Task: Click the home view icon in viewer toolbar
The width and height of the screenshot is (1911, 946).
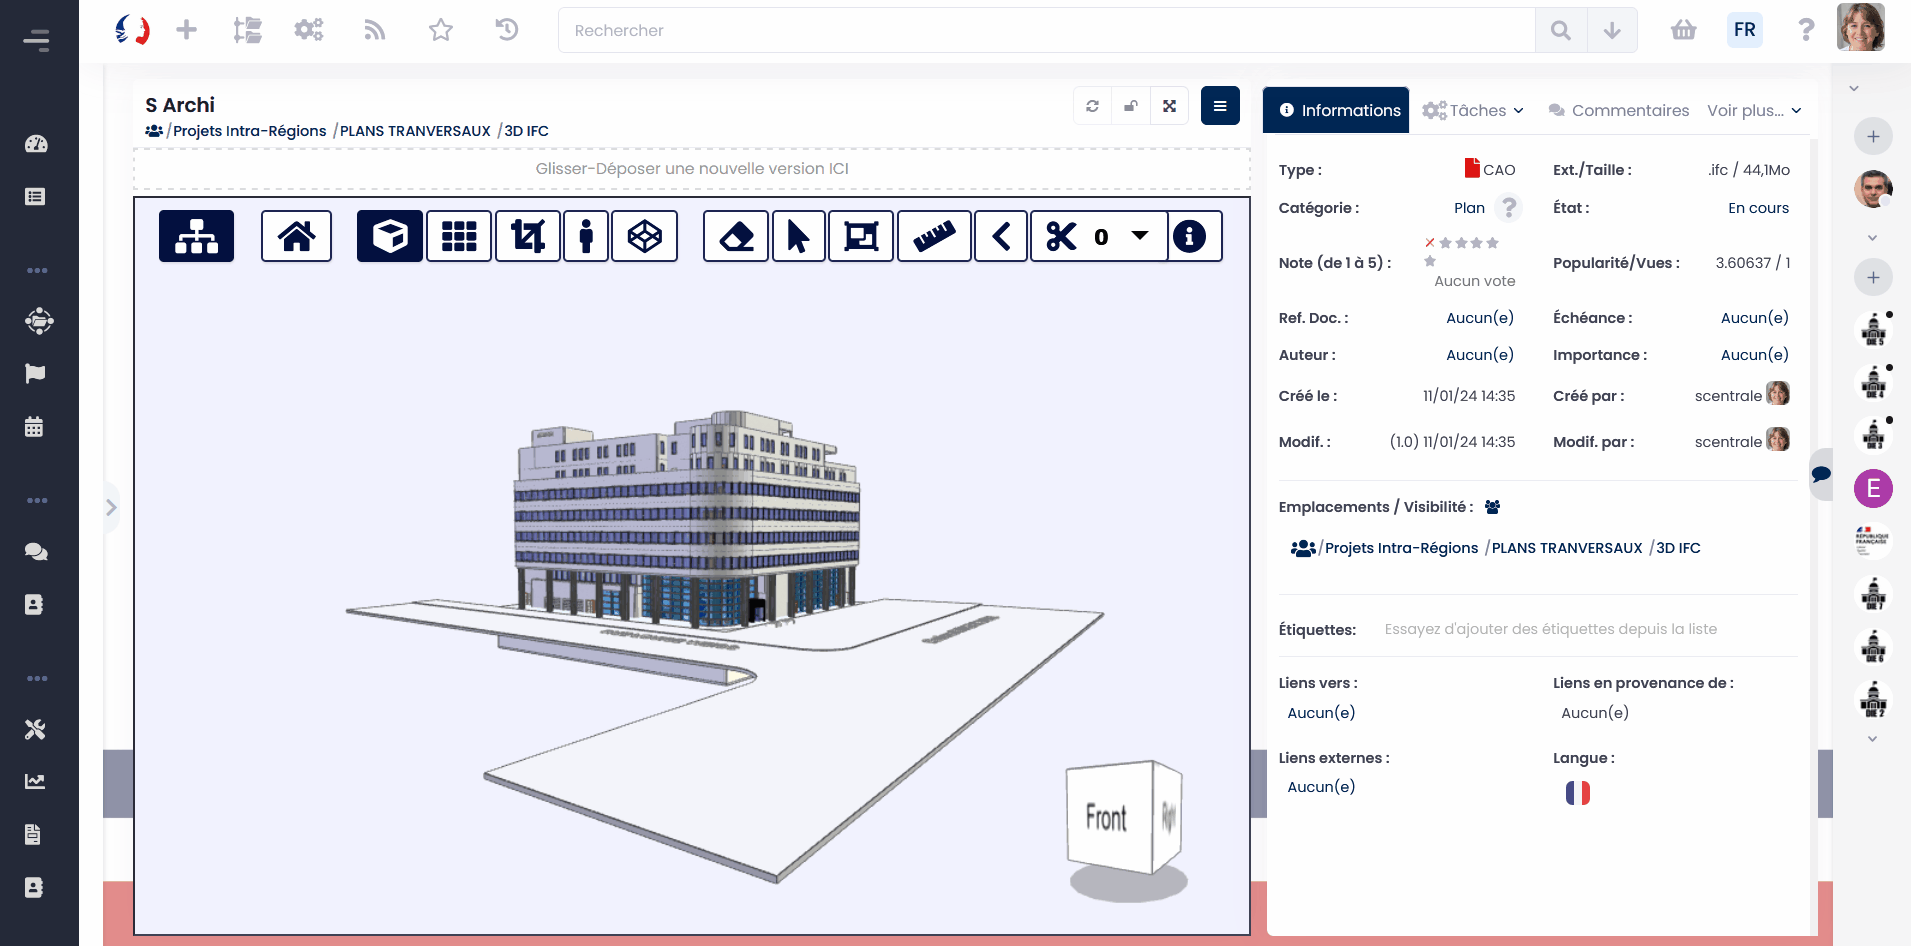Action: pos(296,236)
